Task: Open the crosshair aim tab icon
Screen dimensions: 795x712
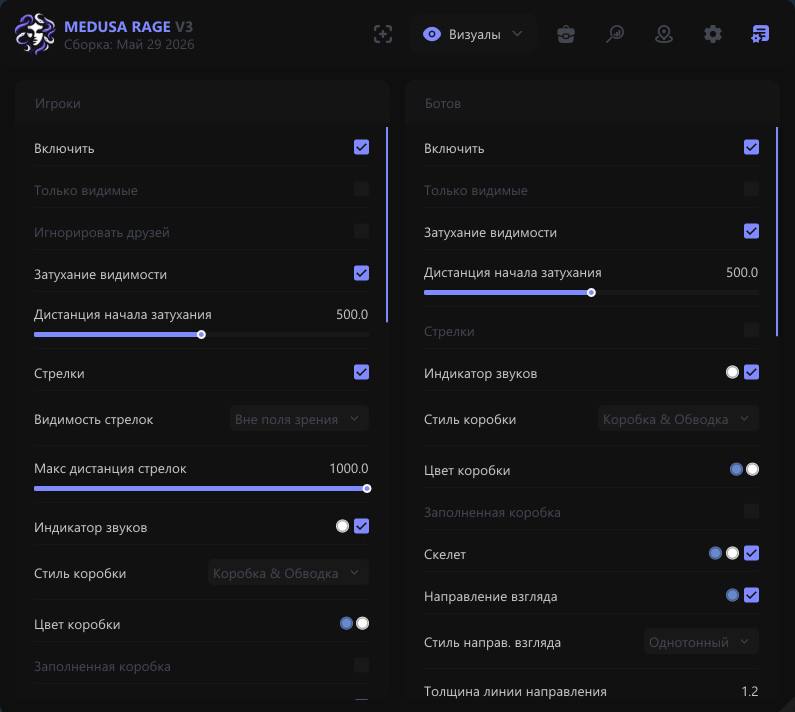Action: coord(383,34)
